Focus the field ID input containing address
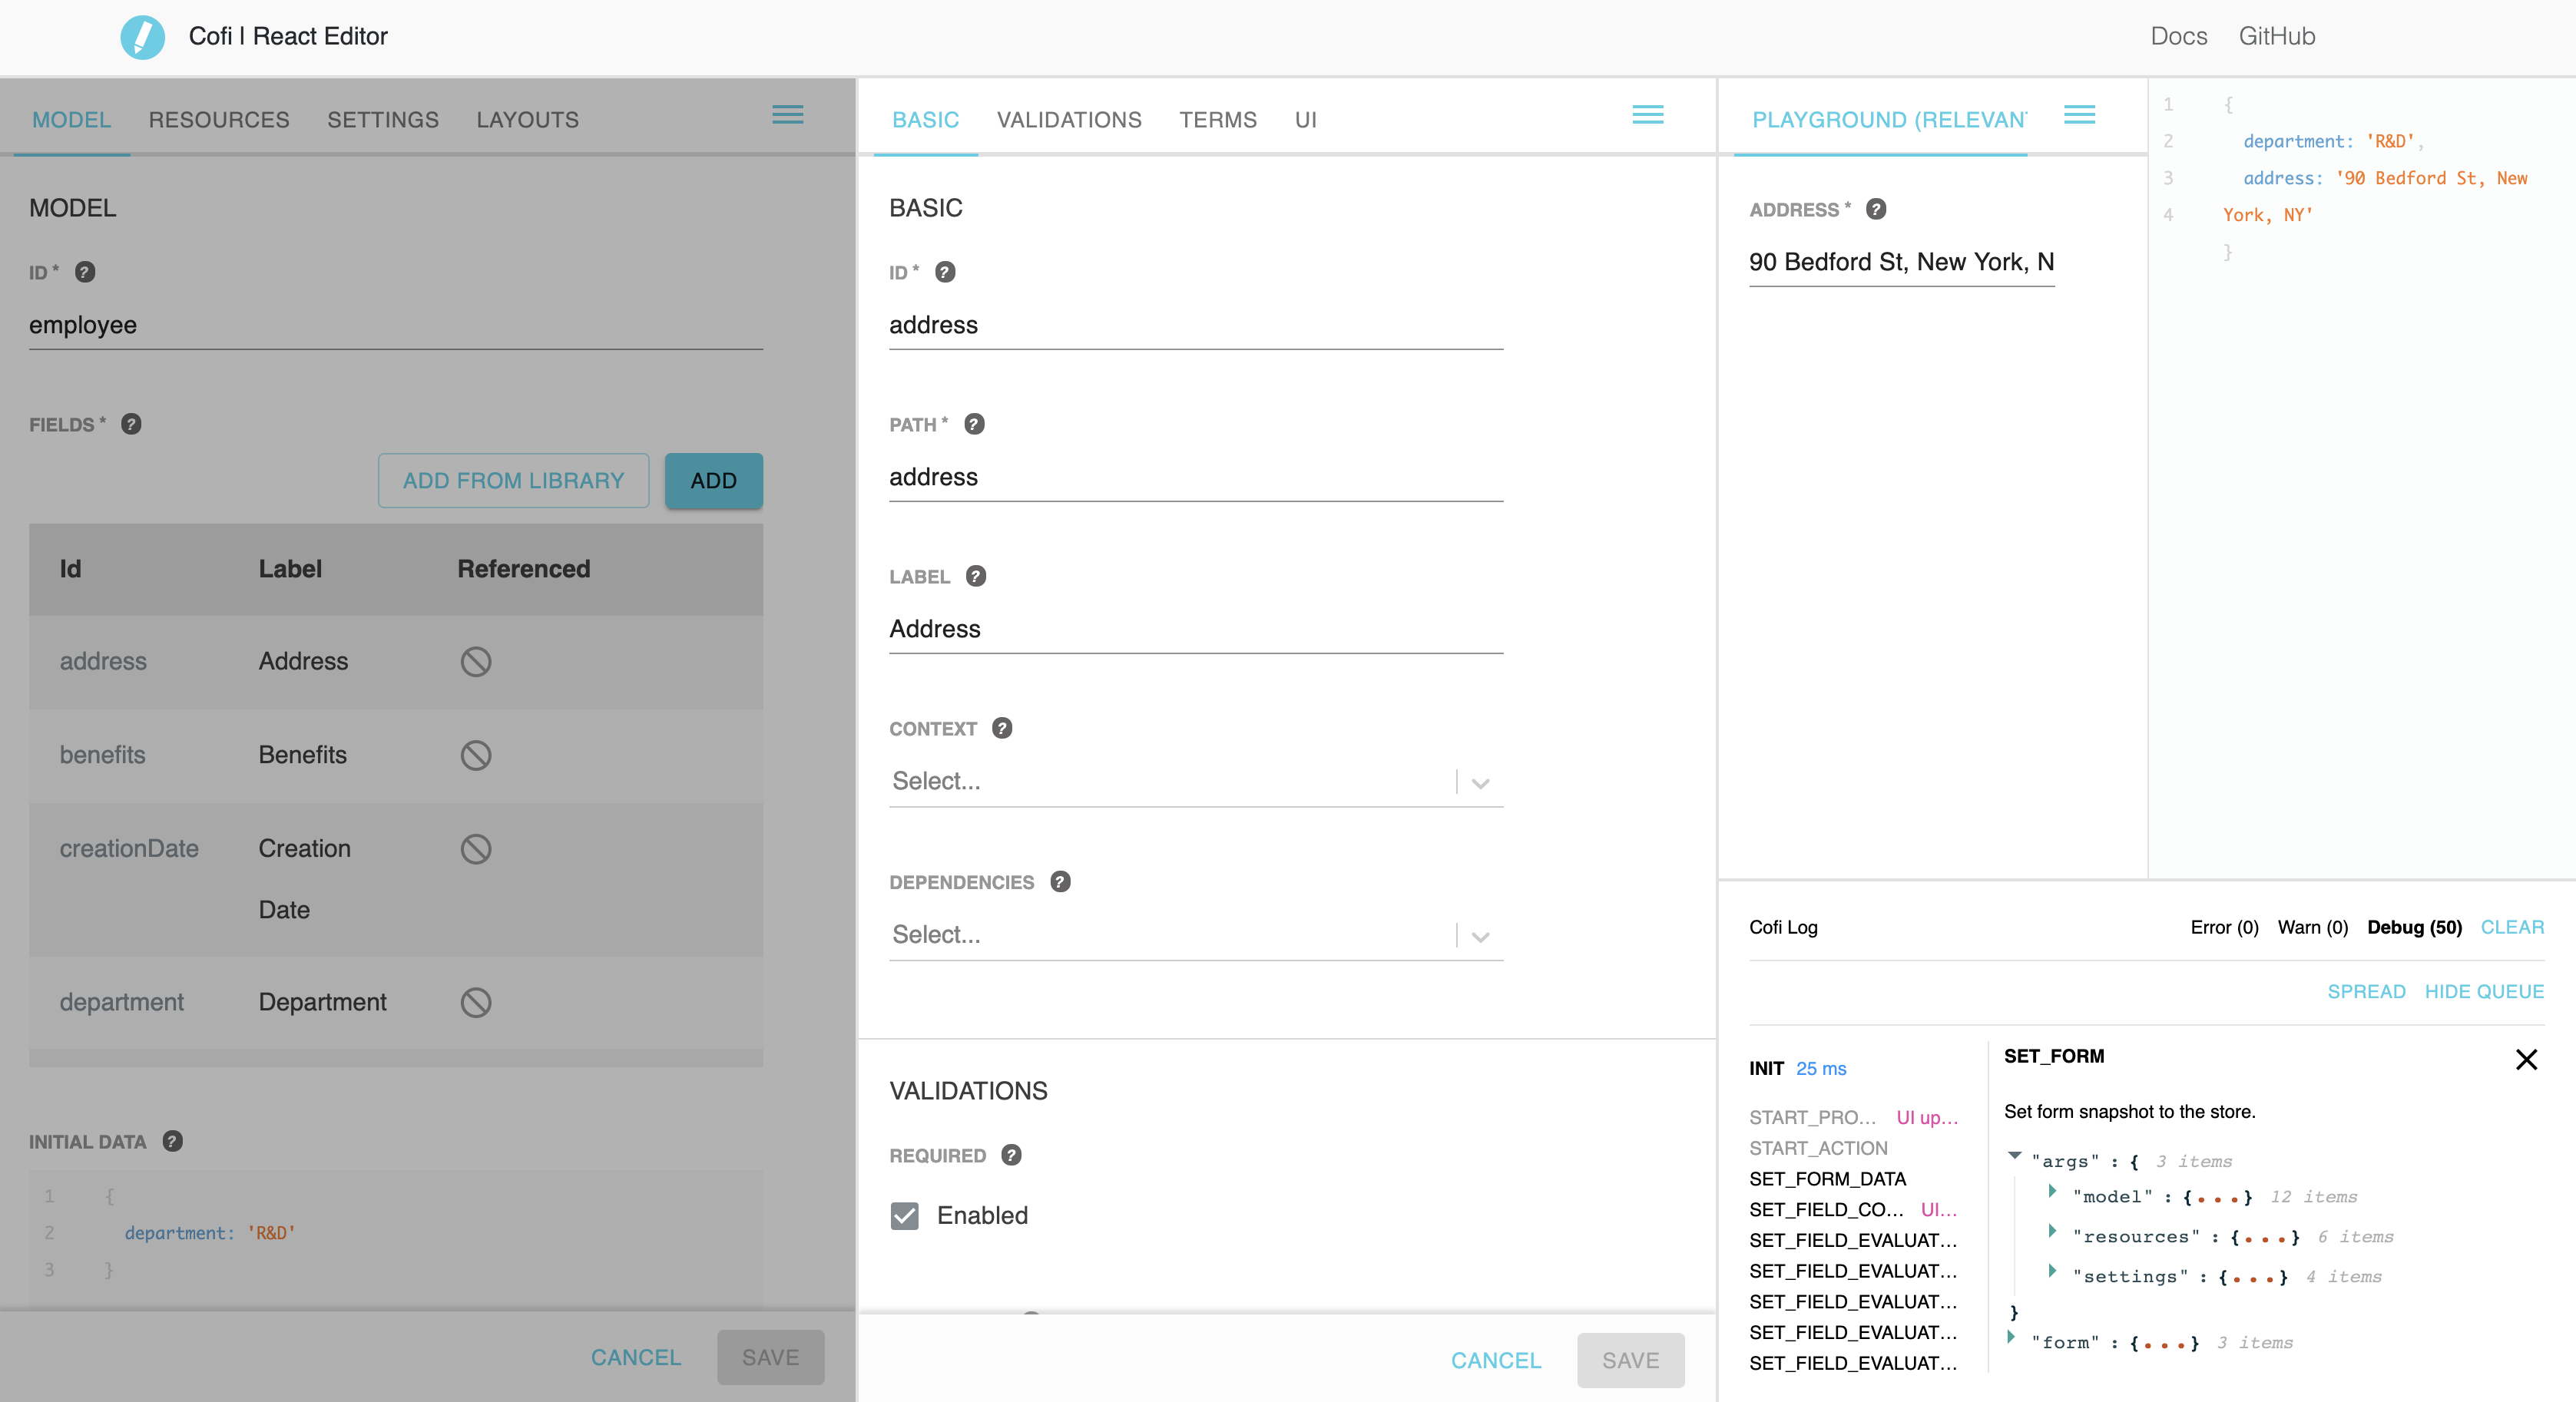 pyautogui.click(x=1196, y=325)
